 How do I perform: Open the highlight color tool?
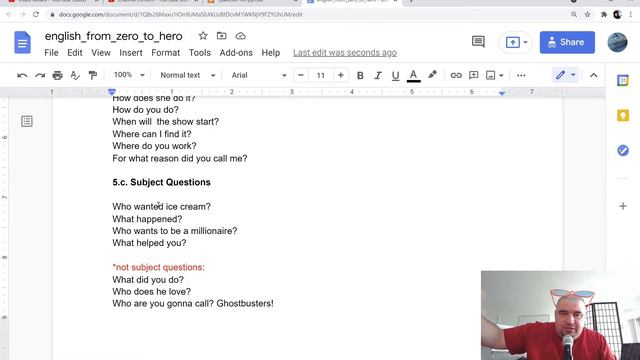432,75
